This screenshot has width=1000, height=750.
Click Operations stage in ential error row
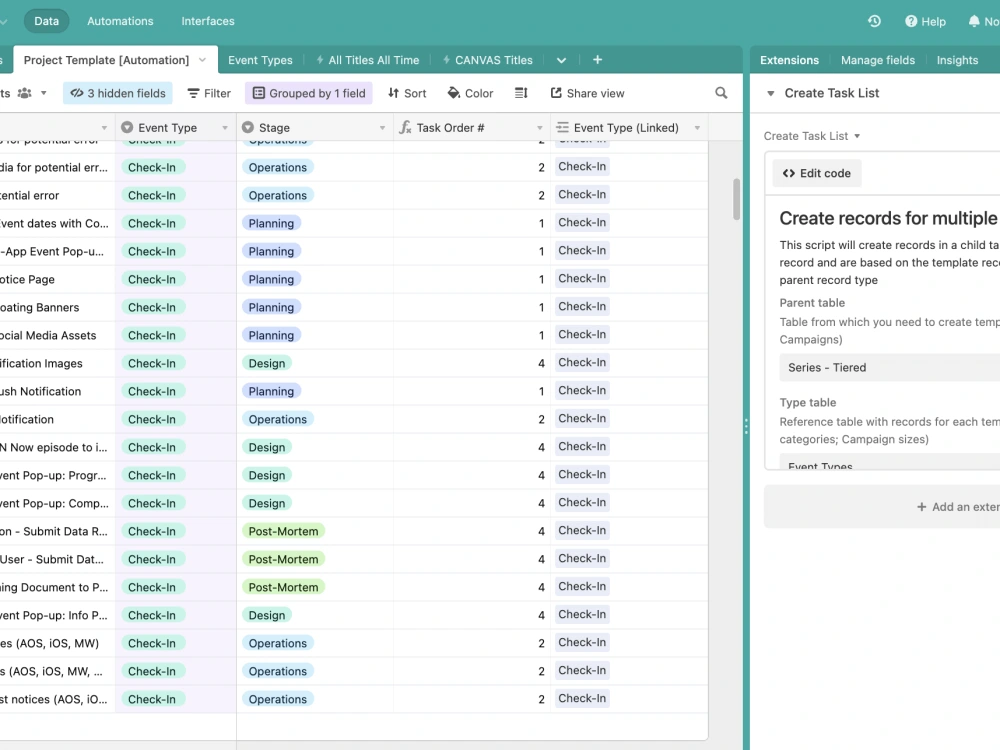(x=277, y=195)
